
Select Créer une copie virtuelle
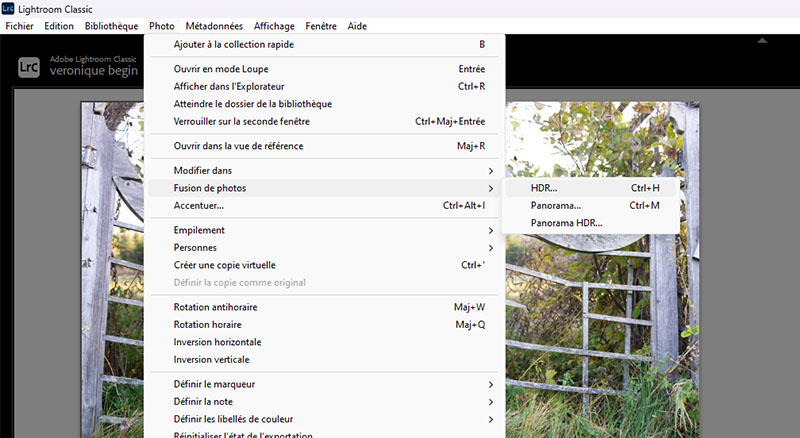point(324,265)
